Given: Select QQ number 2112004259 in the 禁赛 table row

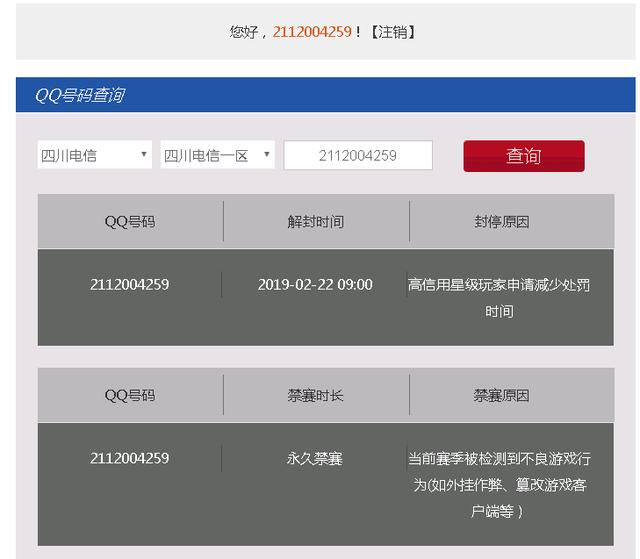Looking at the screenshot, I should [x=129, y=459].
